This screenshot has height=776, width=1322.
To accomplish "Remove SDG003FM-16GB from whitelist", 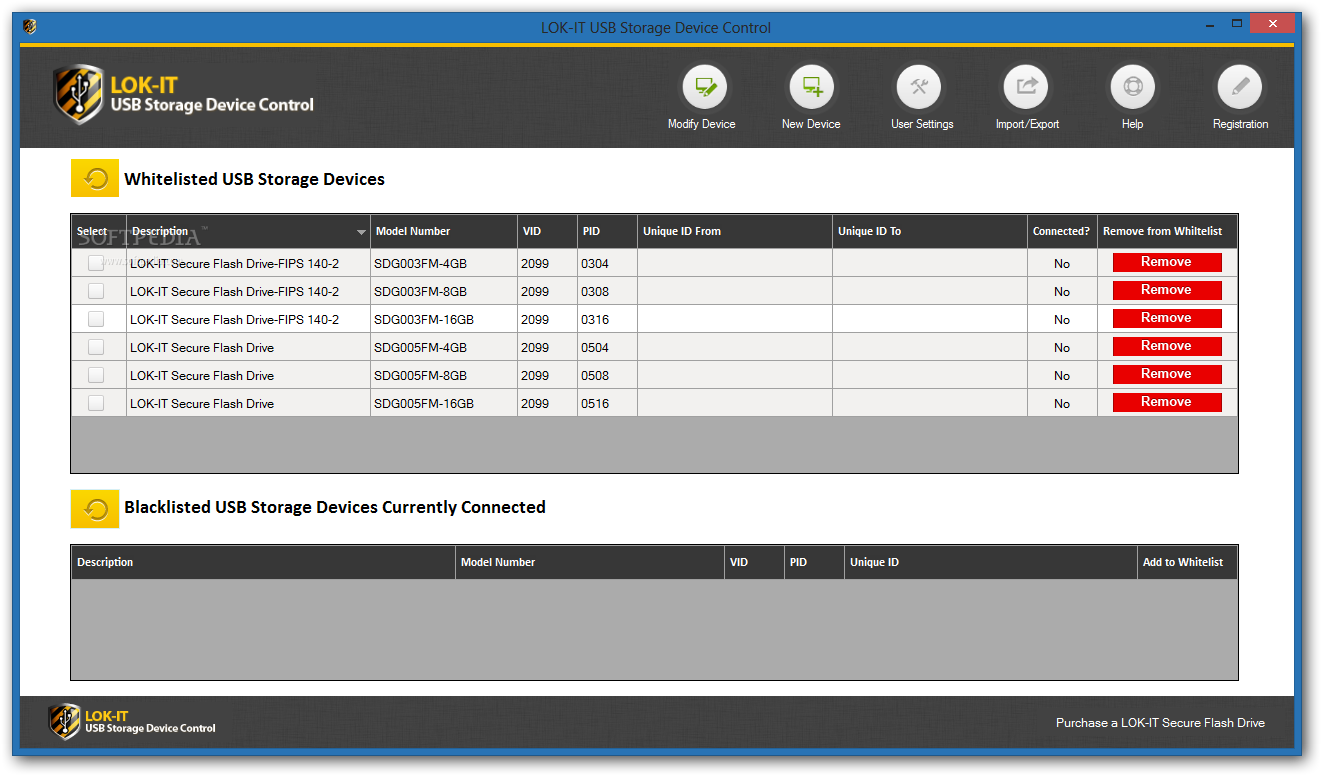I will [1167, 318].
